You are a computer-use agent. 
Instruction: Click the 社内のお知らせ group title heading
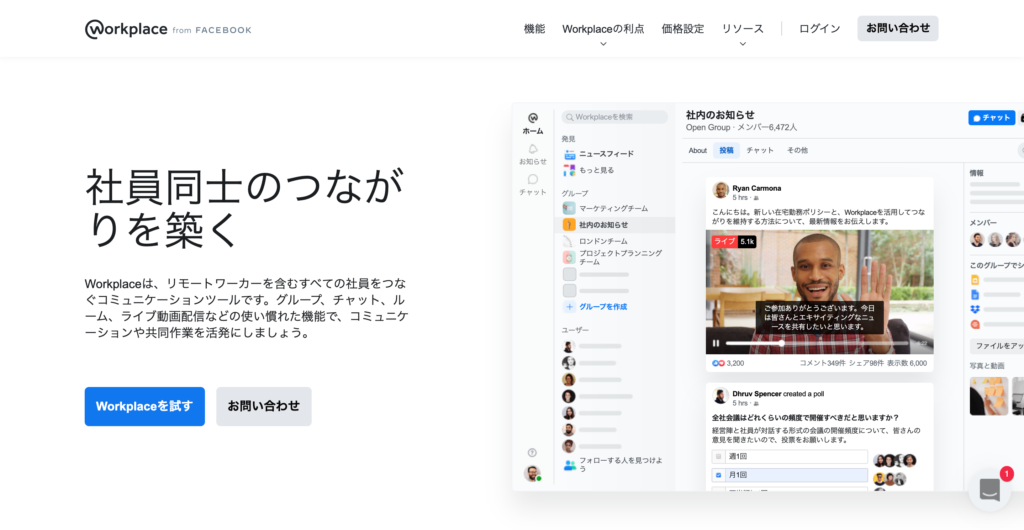720,115
